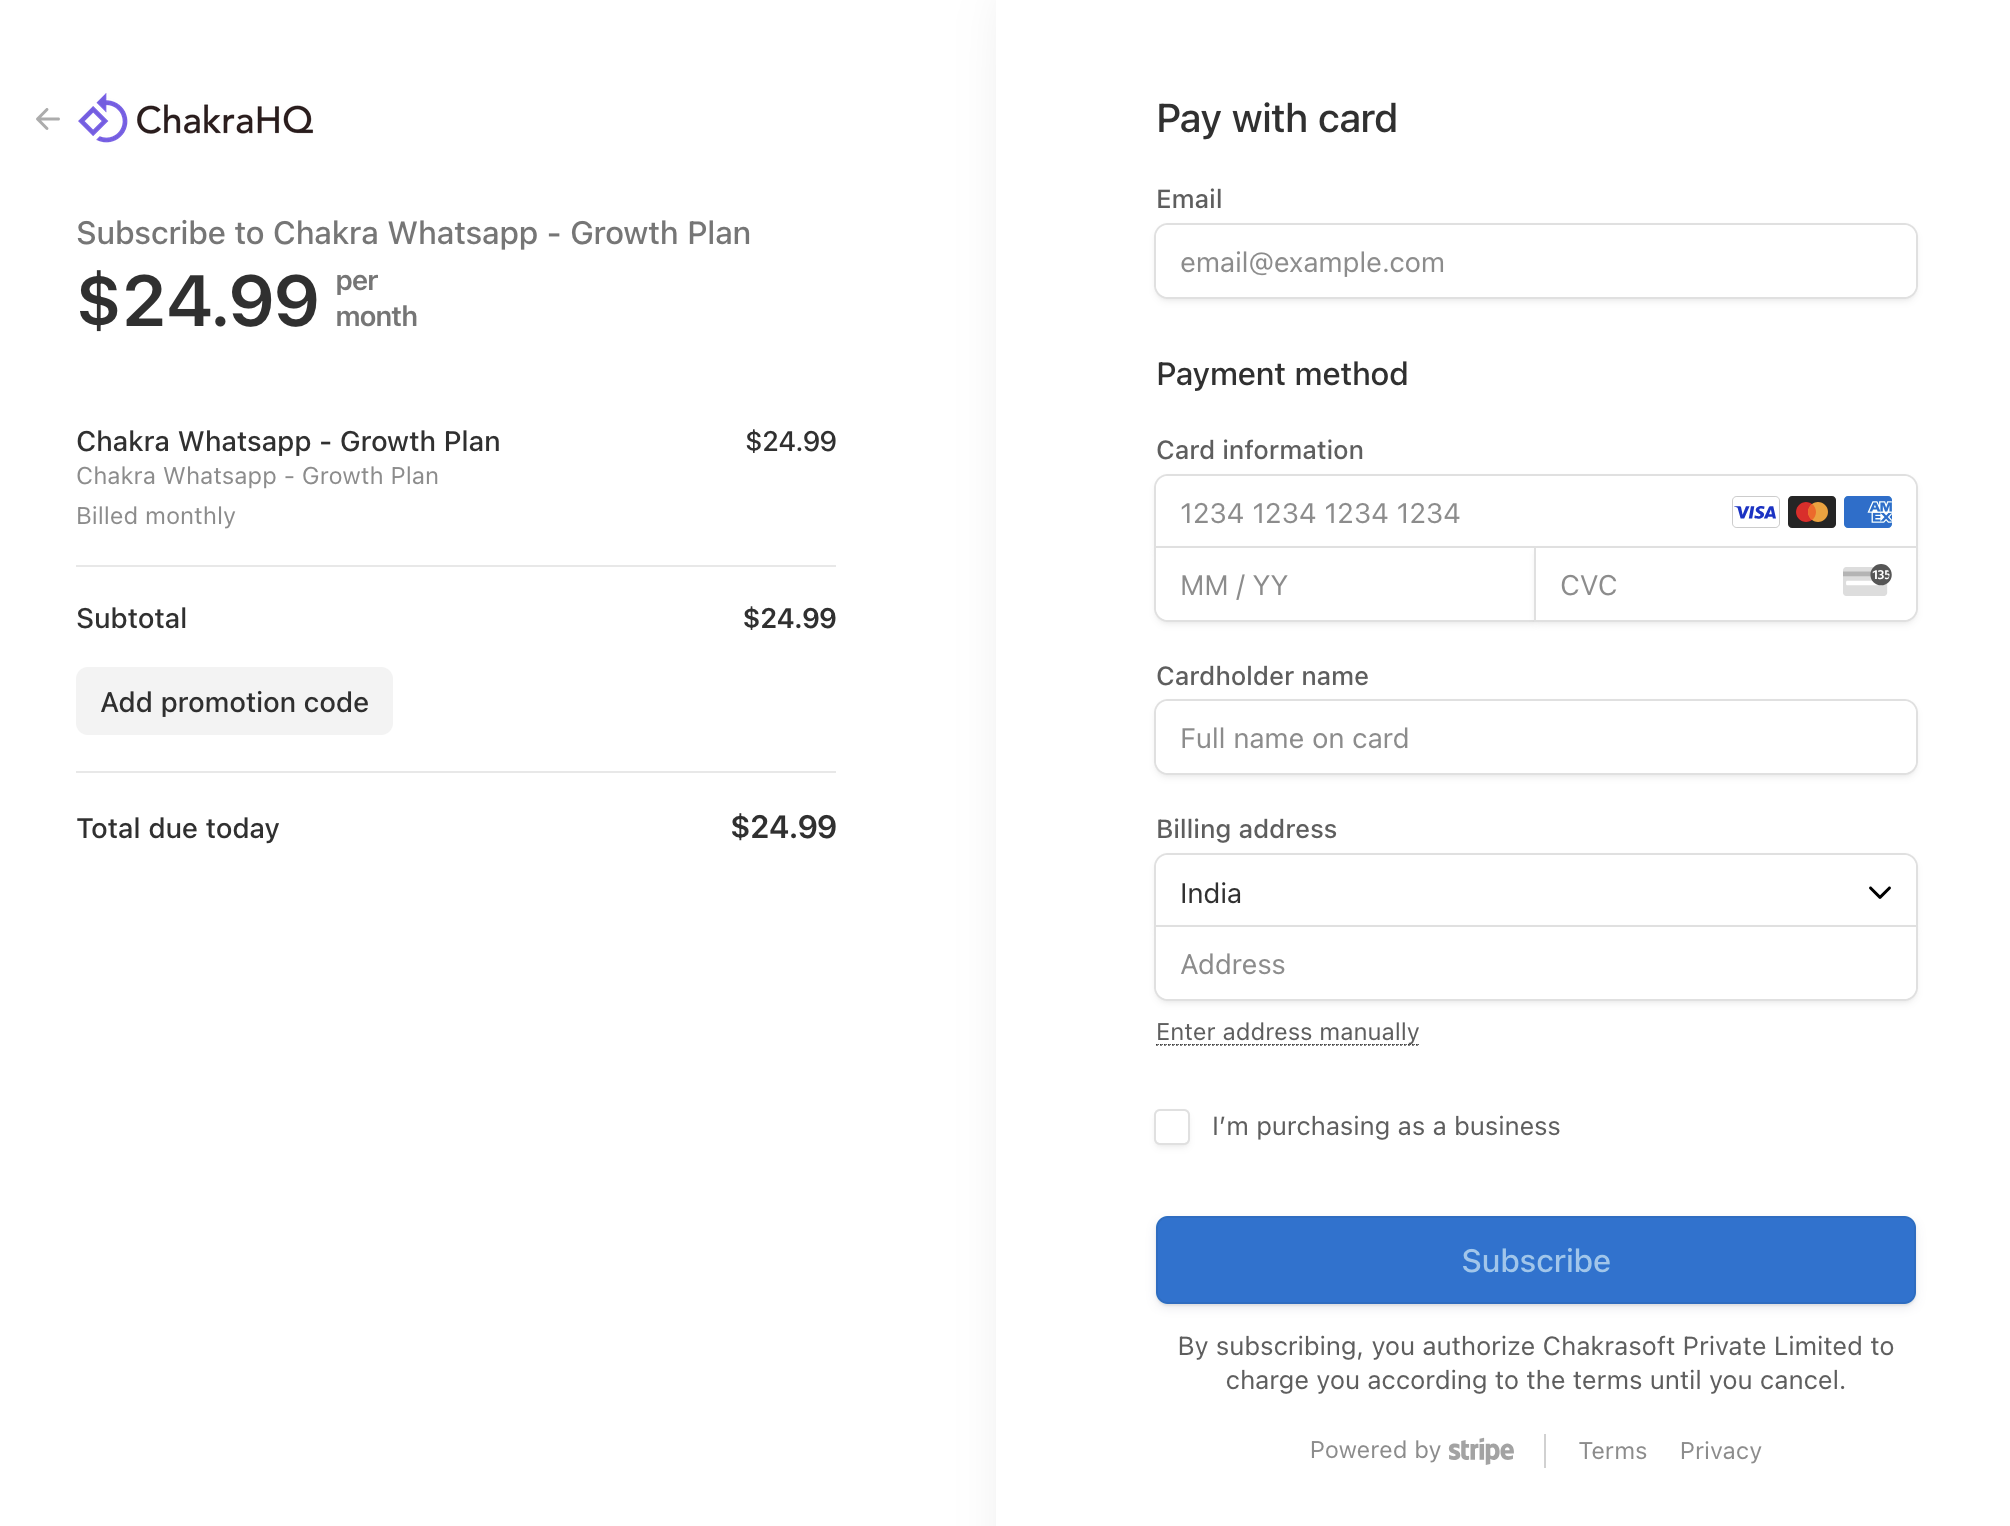The width and height of the screenshot is (2010, 1526).
Task: Click the Mastercard icon
Action: pyautogui.click(x=1811, y=512)
